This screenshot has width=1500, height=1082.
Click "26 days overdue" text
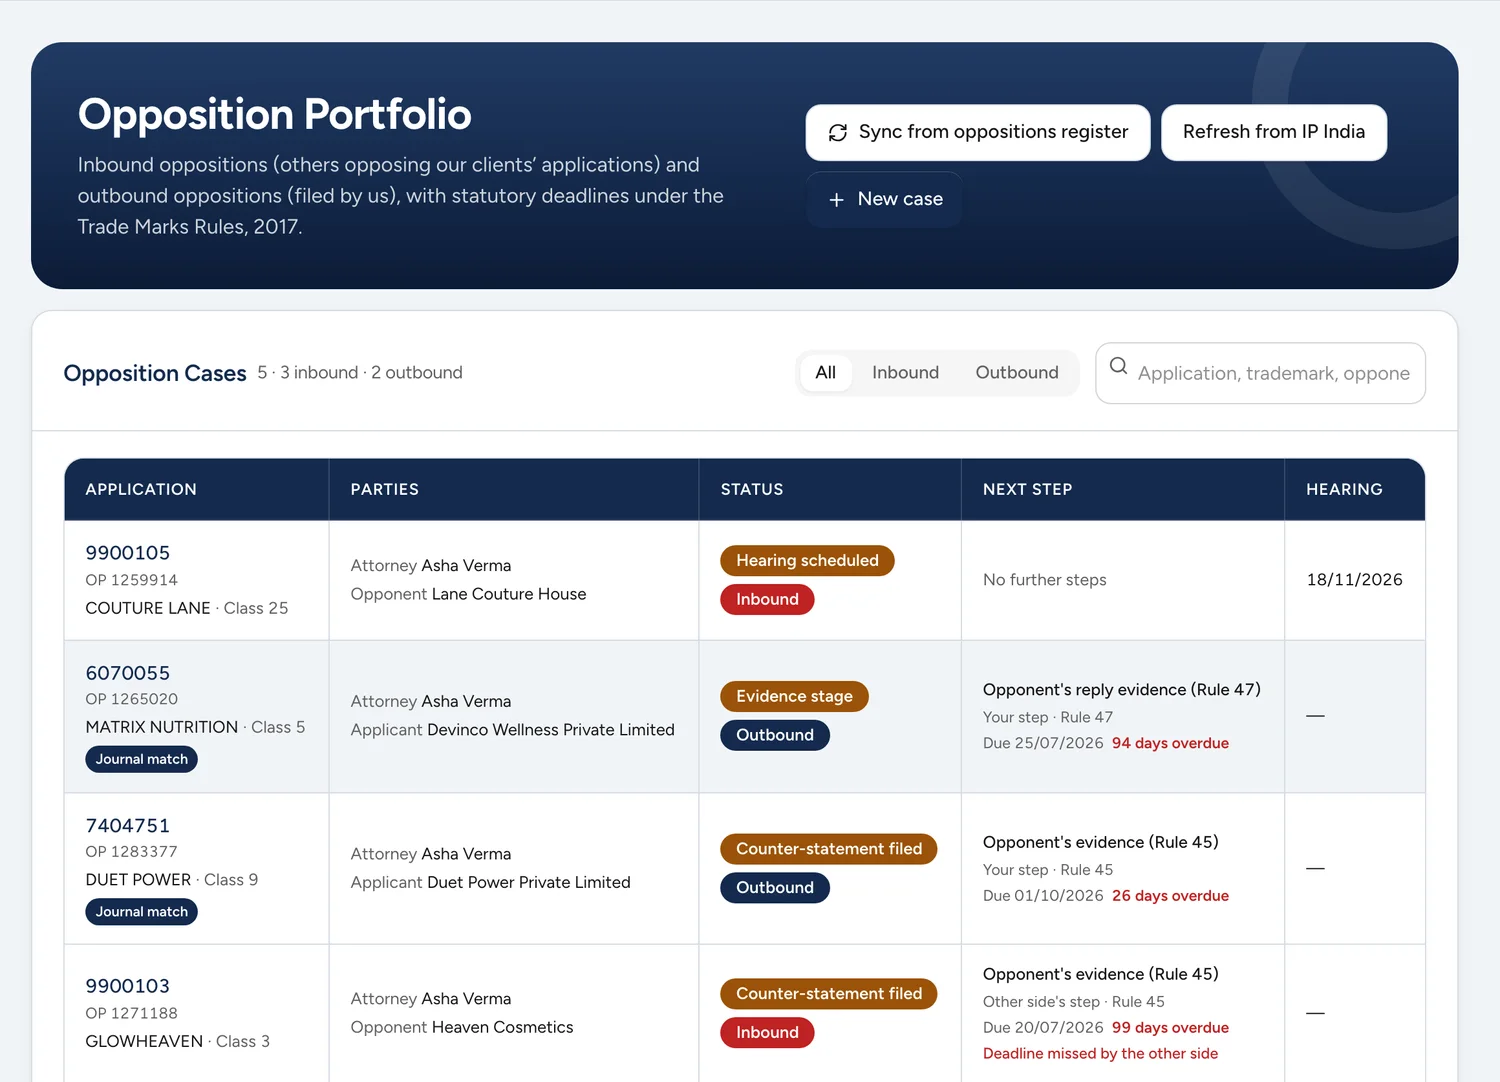point(1170,896)
